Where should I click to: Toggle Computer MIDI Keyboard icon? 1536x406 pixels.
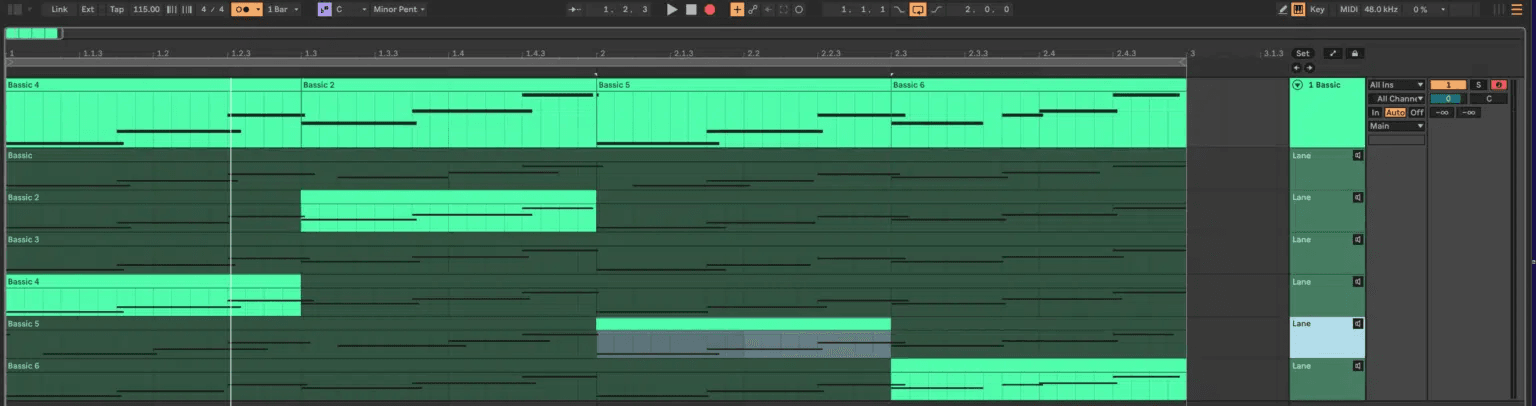[1298, 9]
